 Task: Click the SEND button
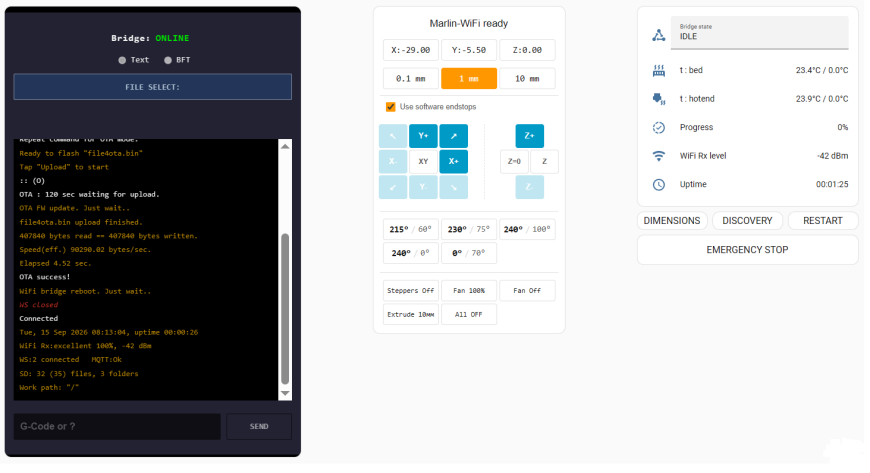tap(259, 427)
